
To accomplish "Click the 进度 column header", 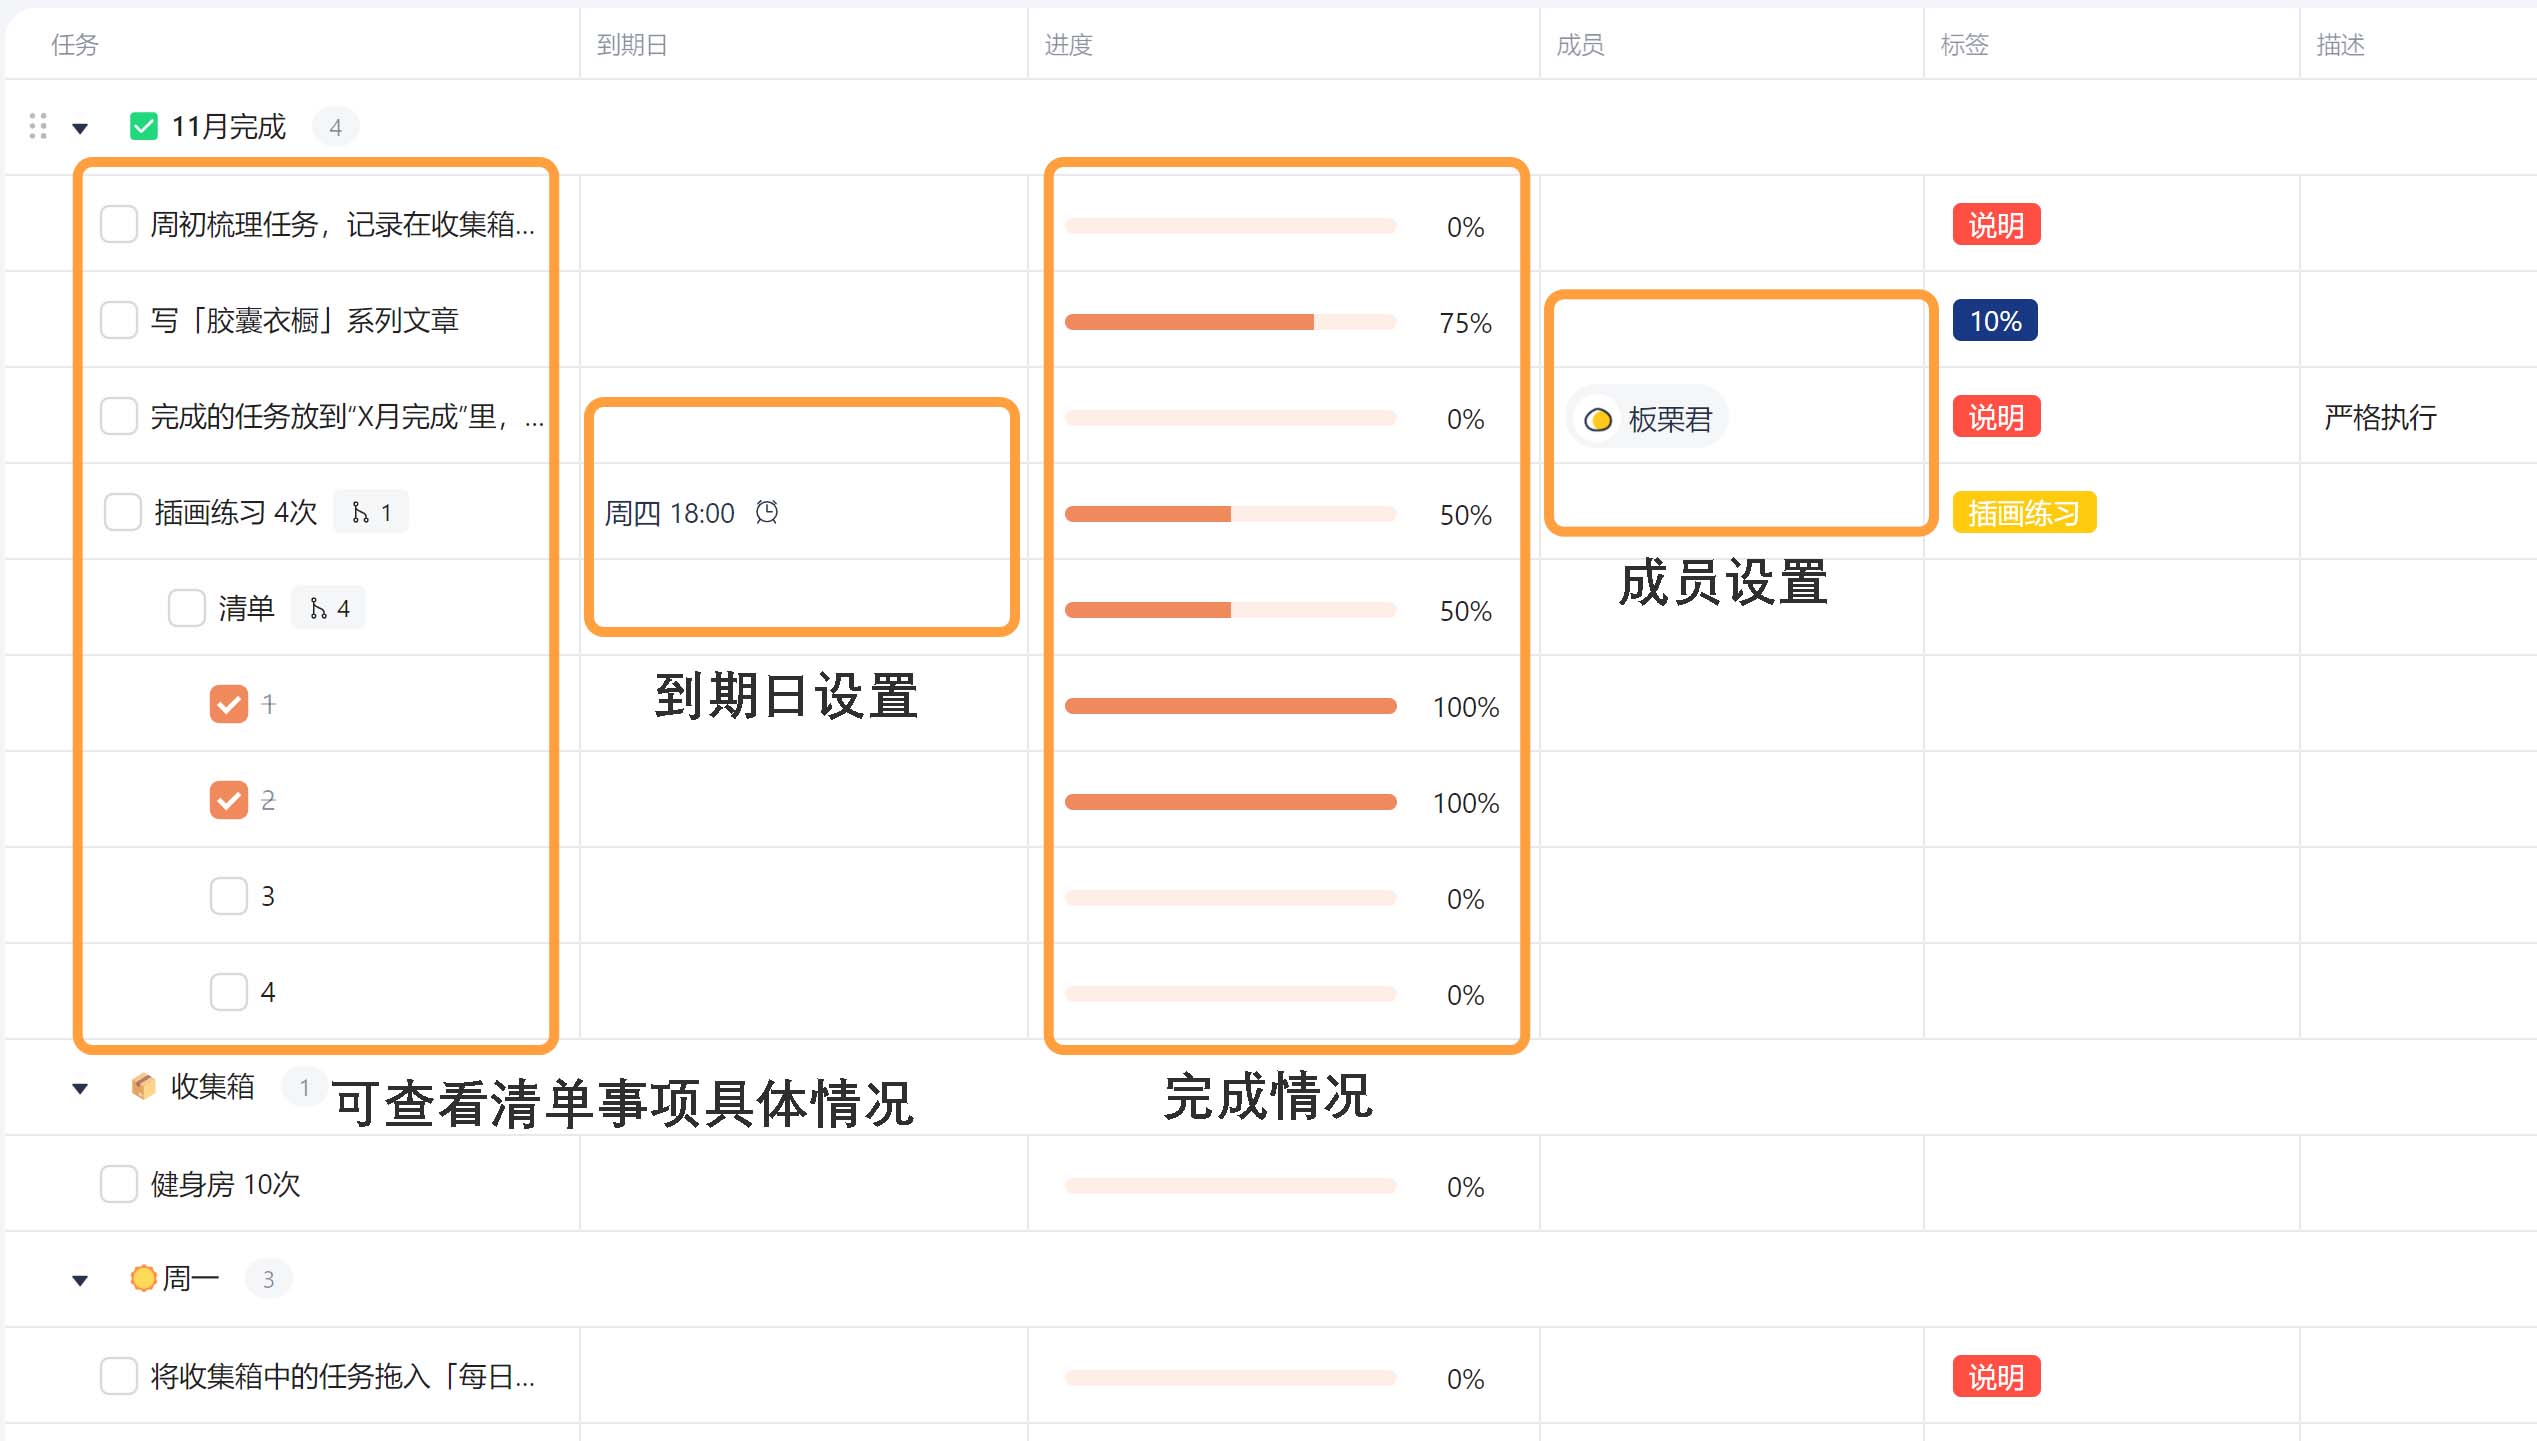I will click(x=1069, y=45).
